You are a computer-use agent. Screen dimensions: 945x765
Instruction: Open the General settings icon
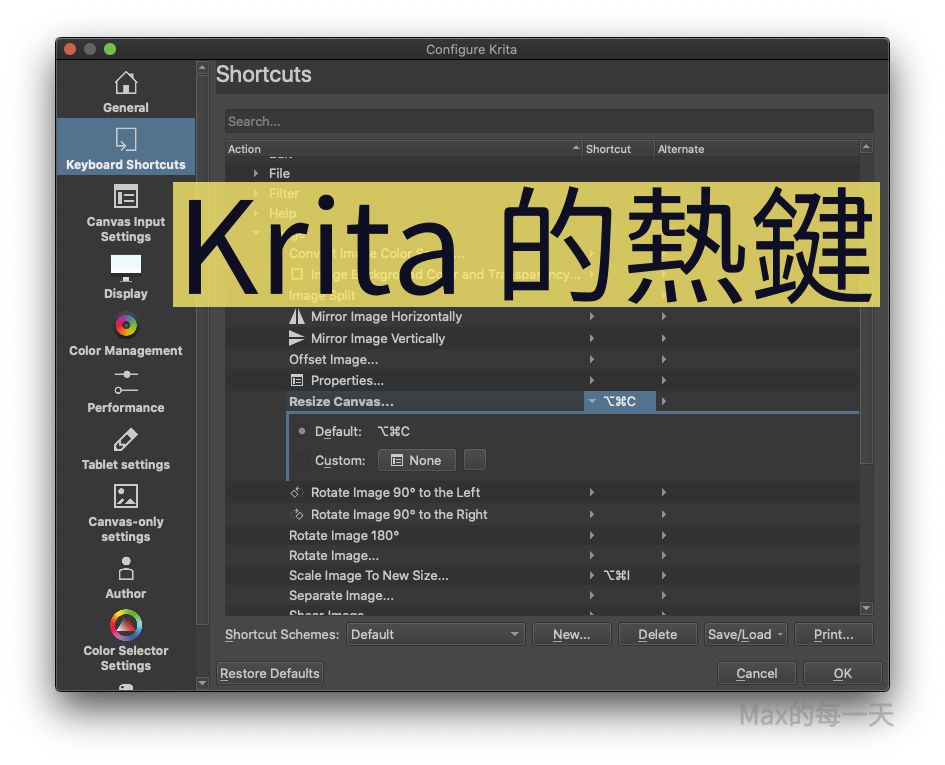tap(126, 83)
